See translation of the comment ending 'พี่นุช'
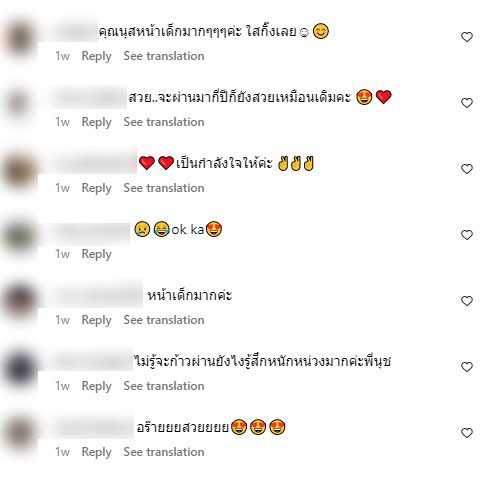The height and width of the screenshot is (481, 484). (x=164, y=386)
